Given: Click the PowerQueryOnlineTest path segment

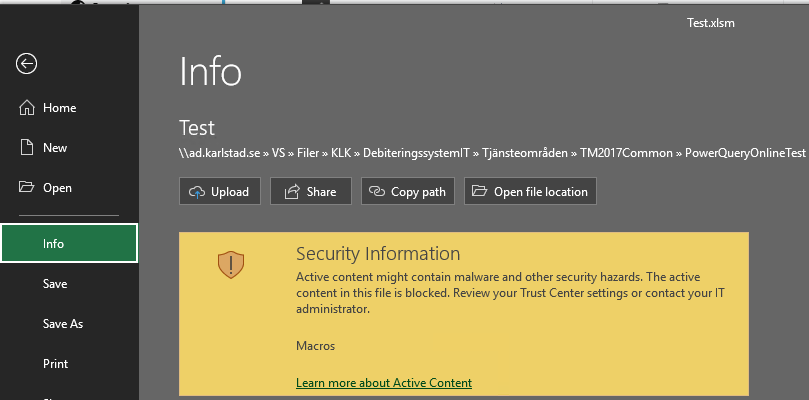Looking at the screenshot, I should [745, 153].
